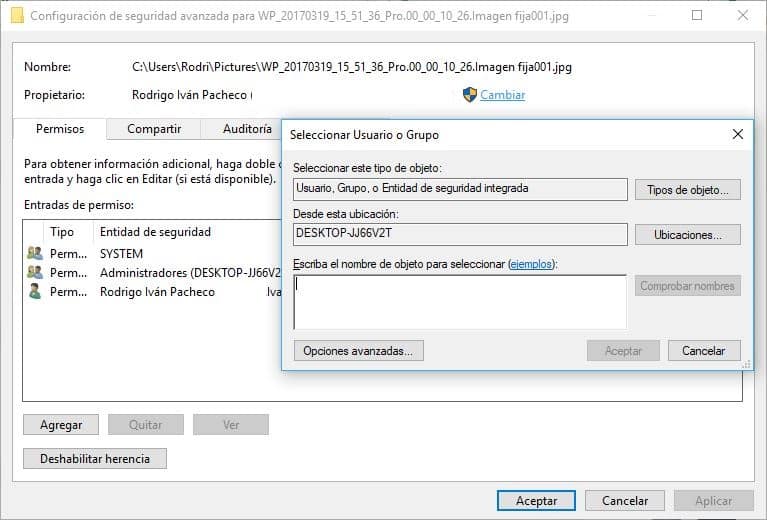Click the Tipos de objeto button
Screen dimensions: 767x520
pos(688,190)
